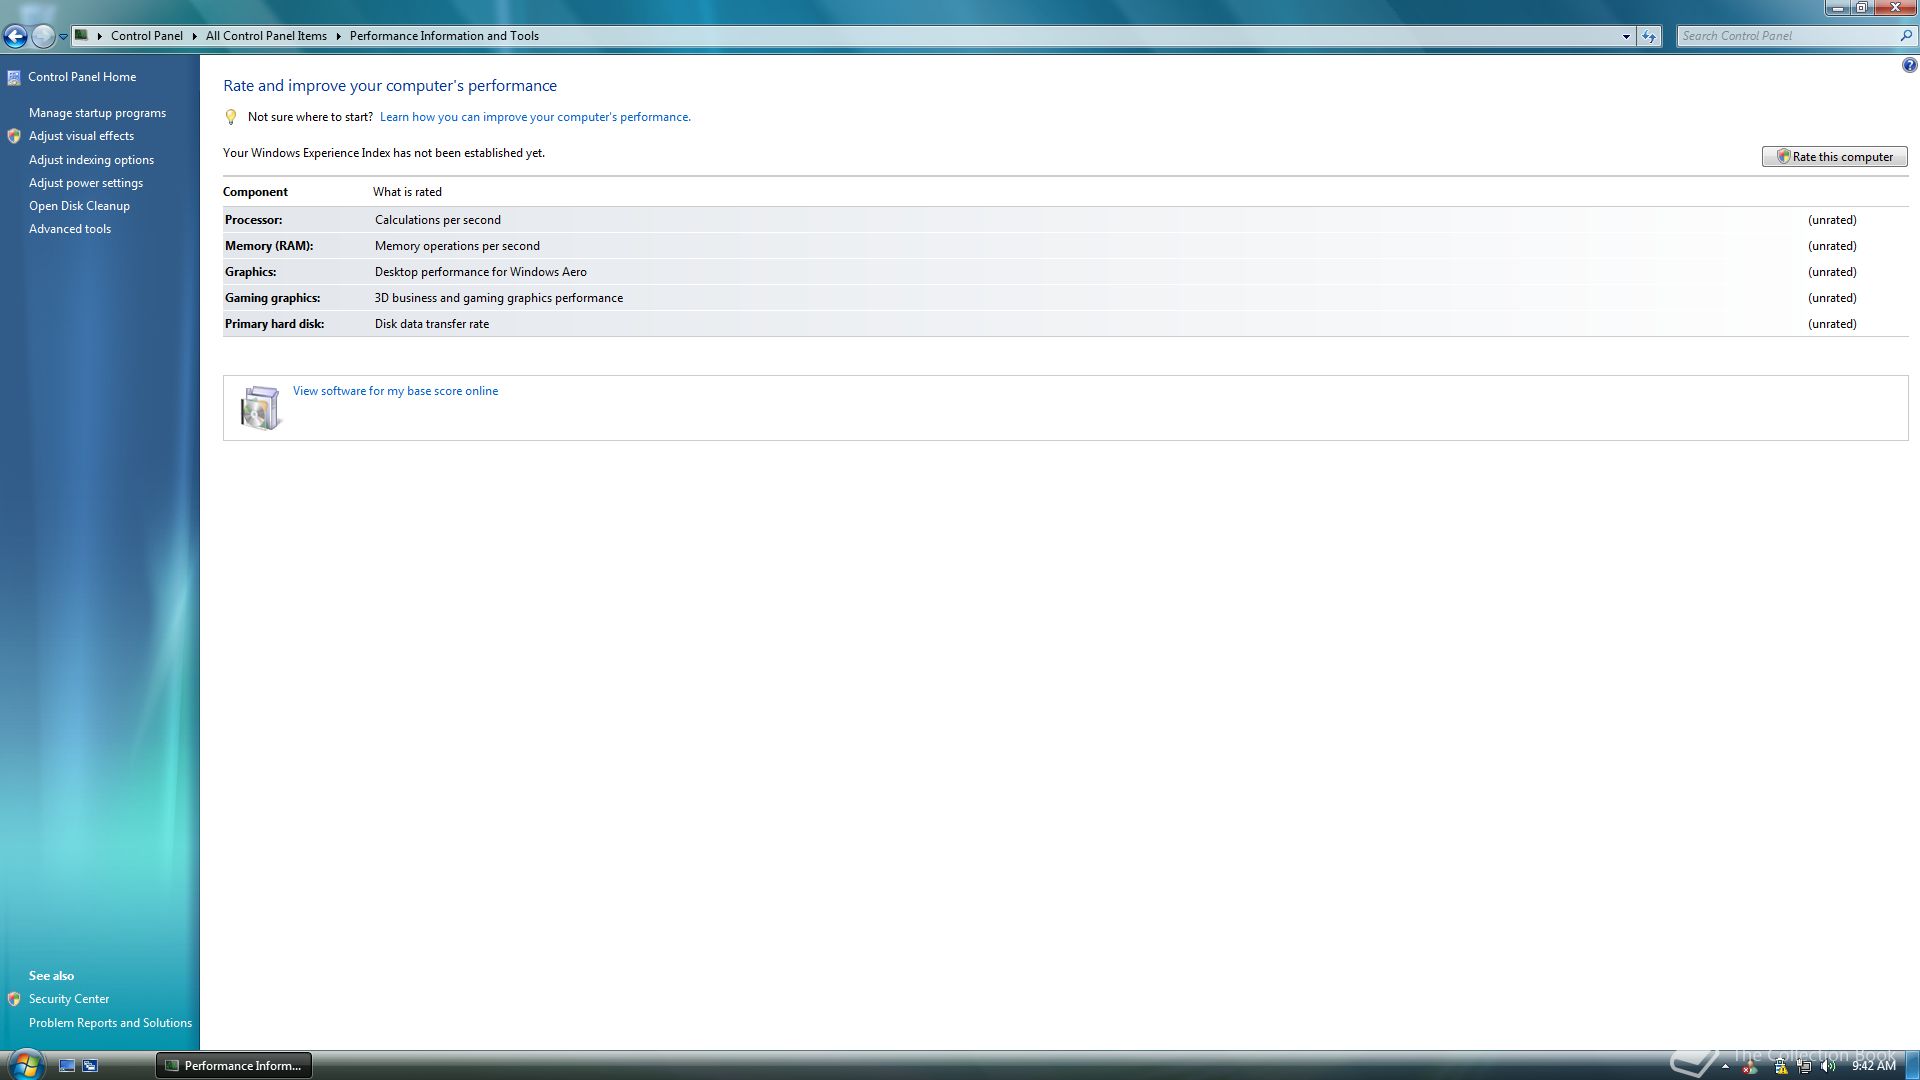Expand the arrow after the Control Panel breadcrumb

(194, 36)
